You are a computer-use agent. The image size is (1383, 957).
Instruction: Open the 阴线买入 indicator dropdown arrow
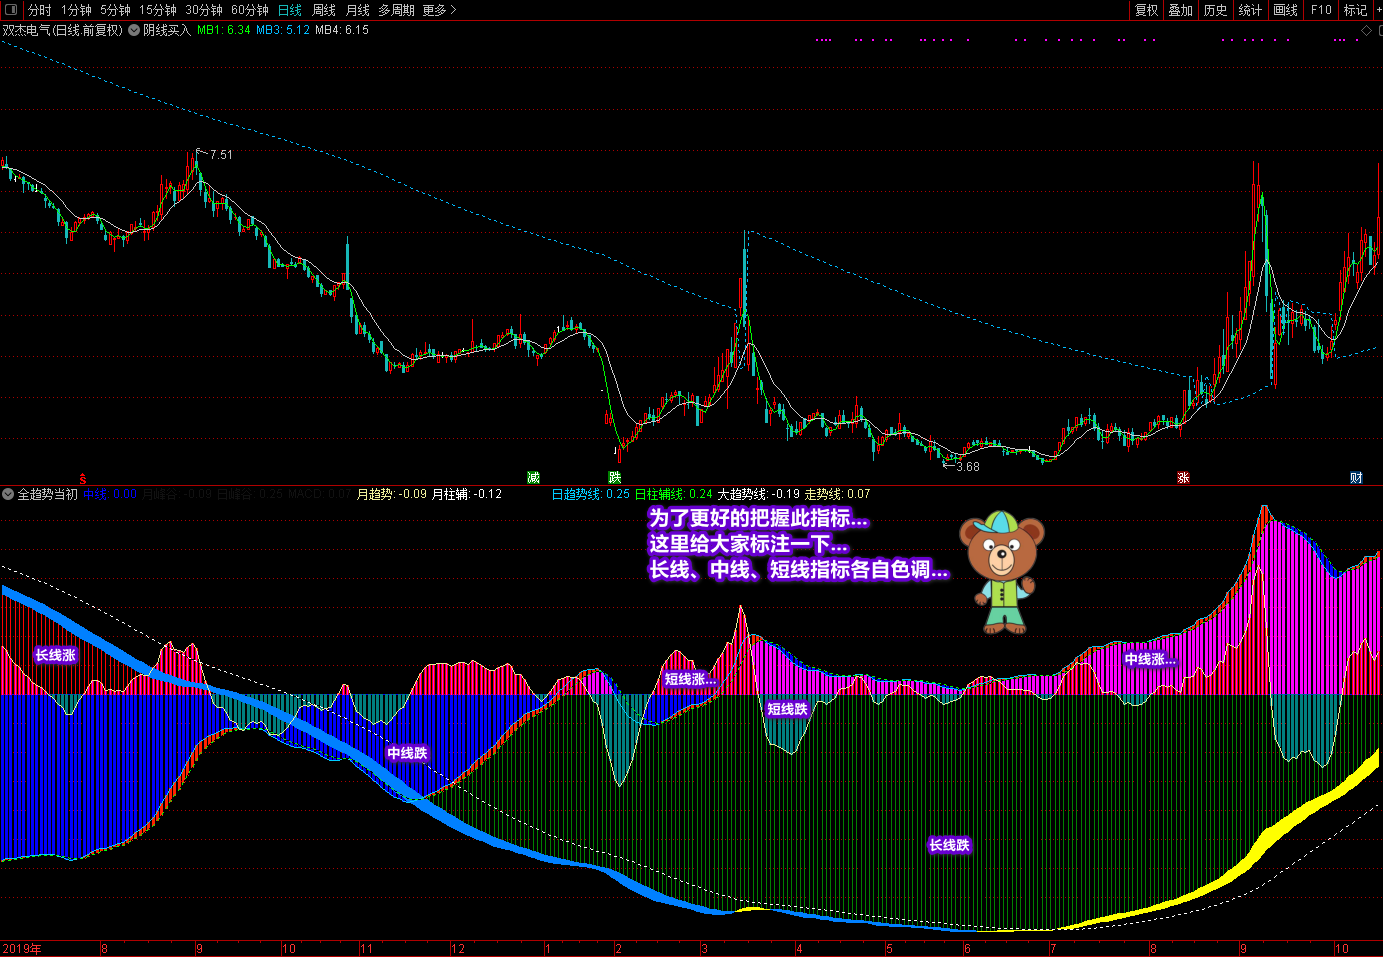(x=134, y=30)
